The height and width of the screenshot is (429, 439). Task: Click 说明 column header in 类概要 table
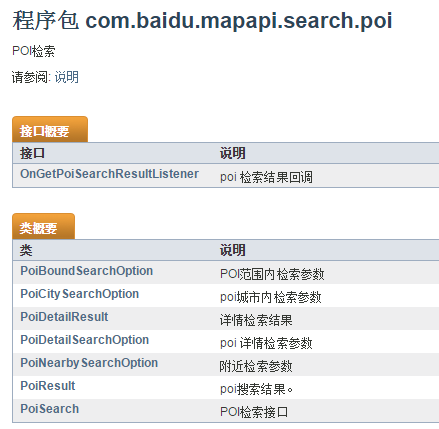(x=232, y=250)
